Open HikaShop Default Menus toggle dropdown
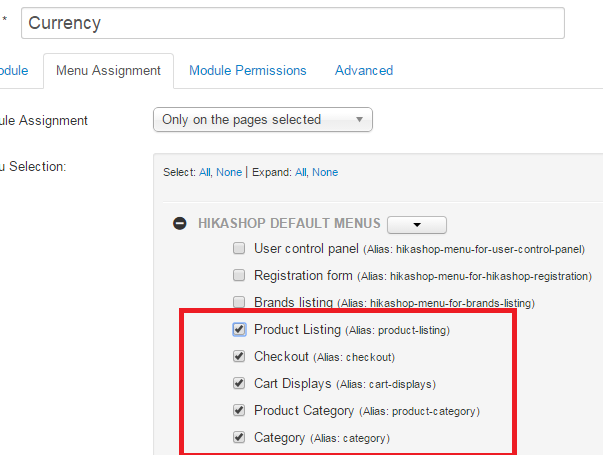Screen dimensions: 603x455 point(416,225)
